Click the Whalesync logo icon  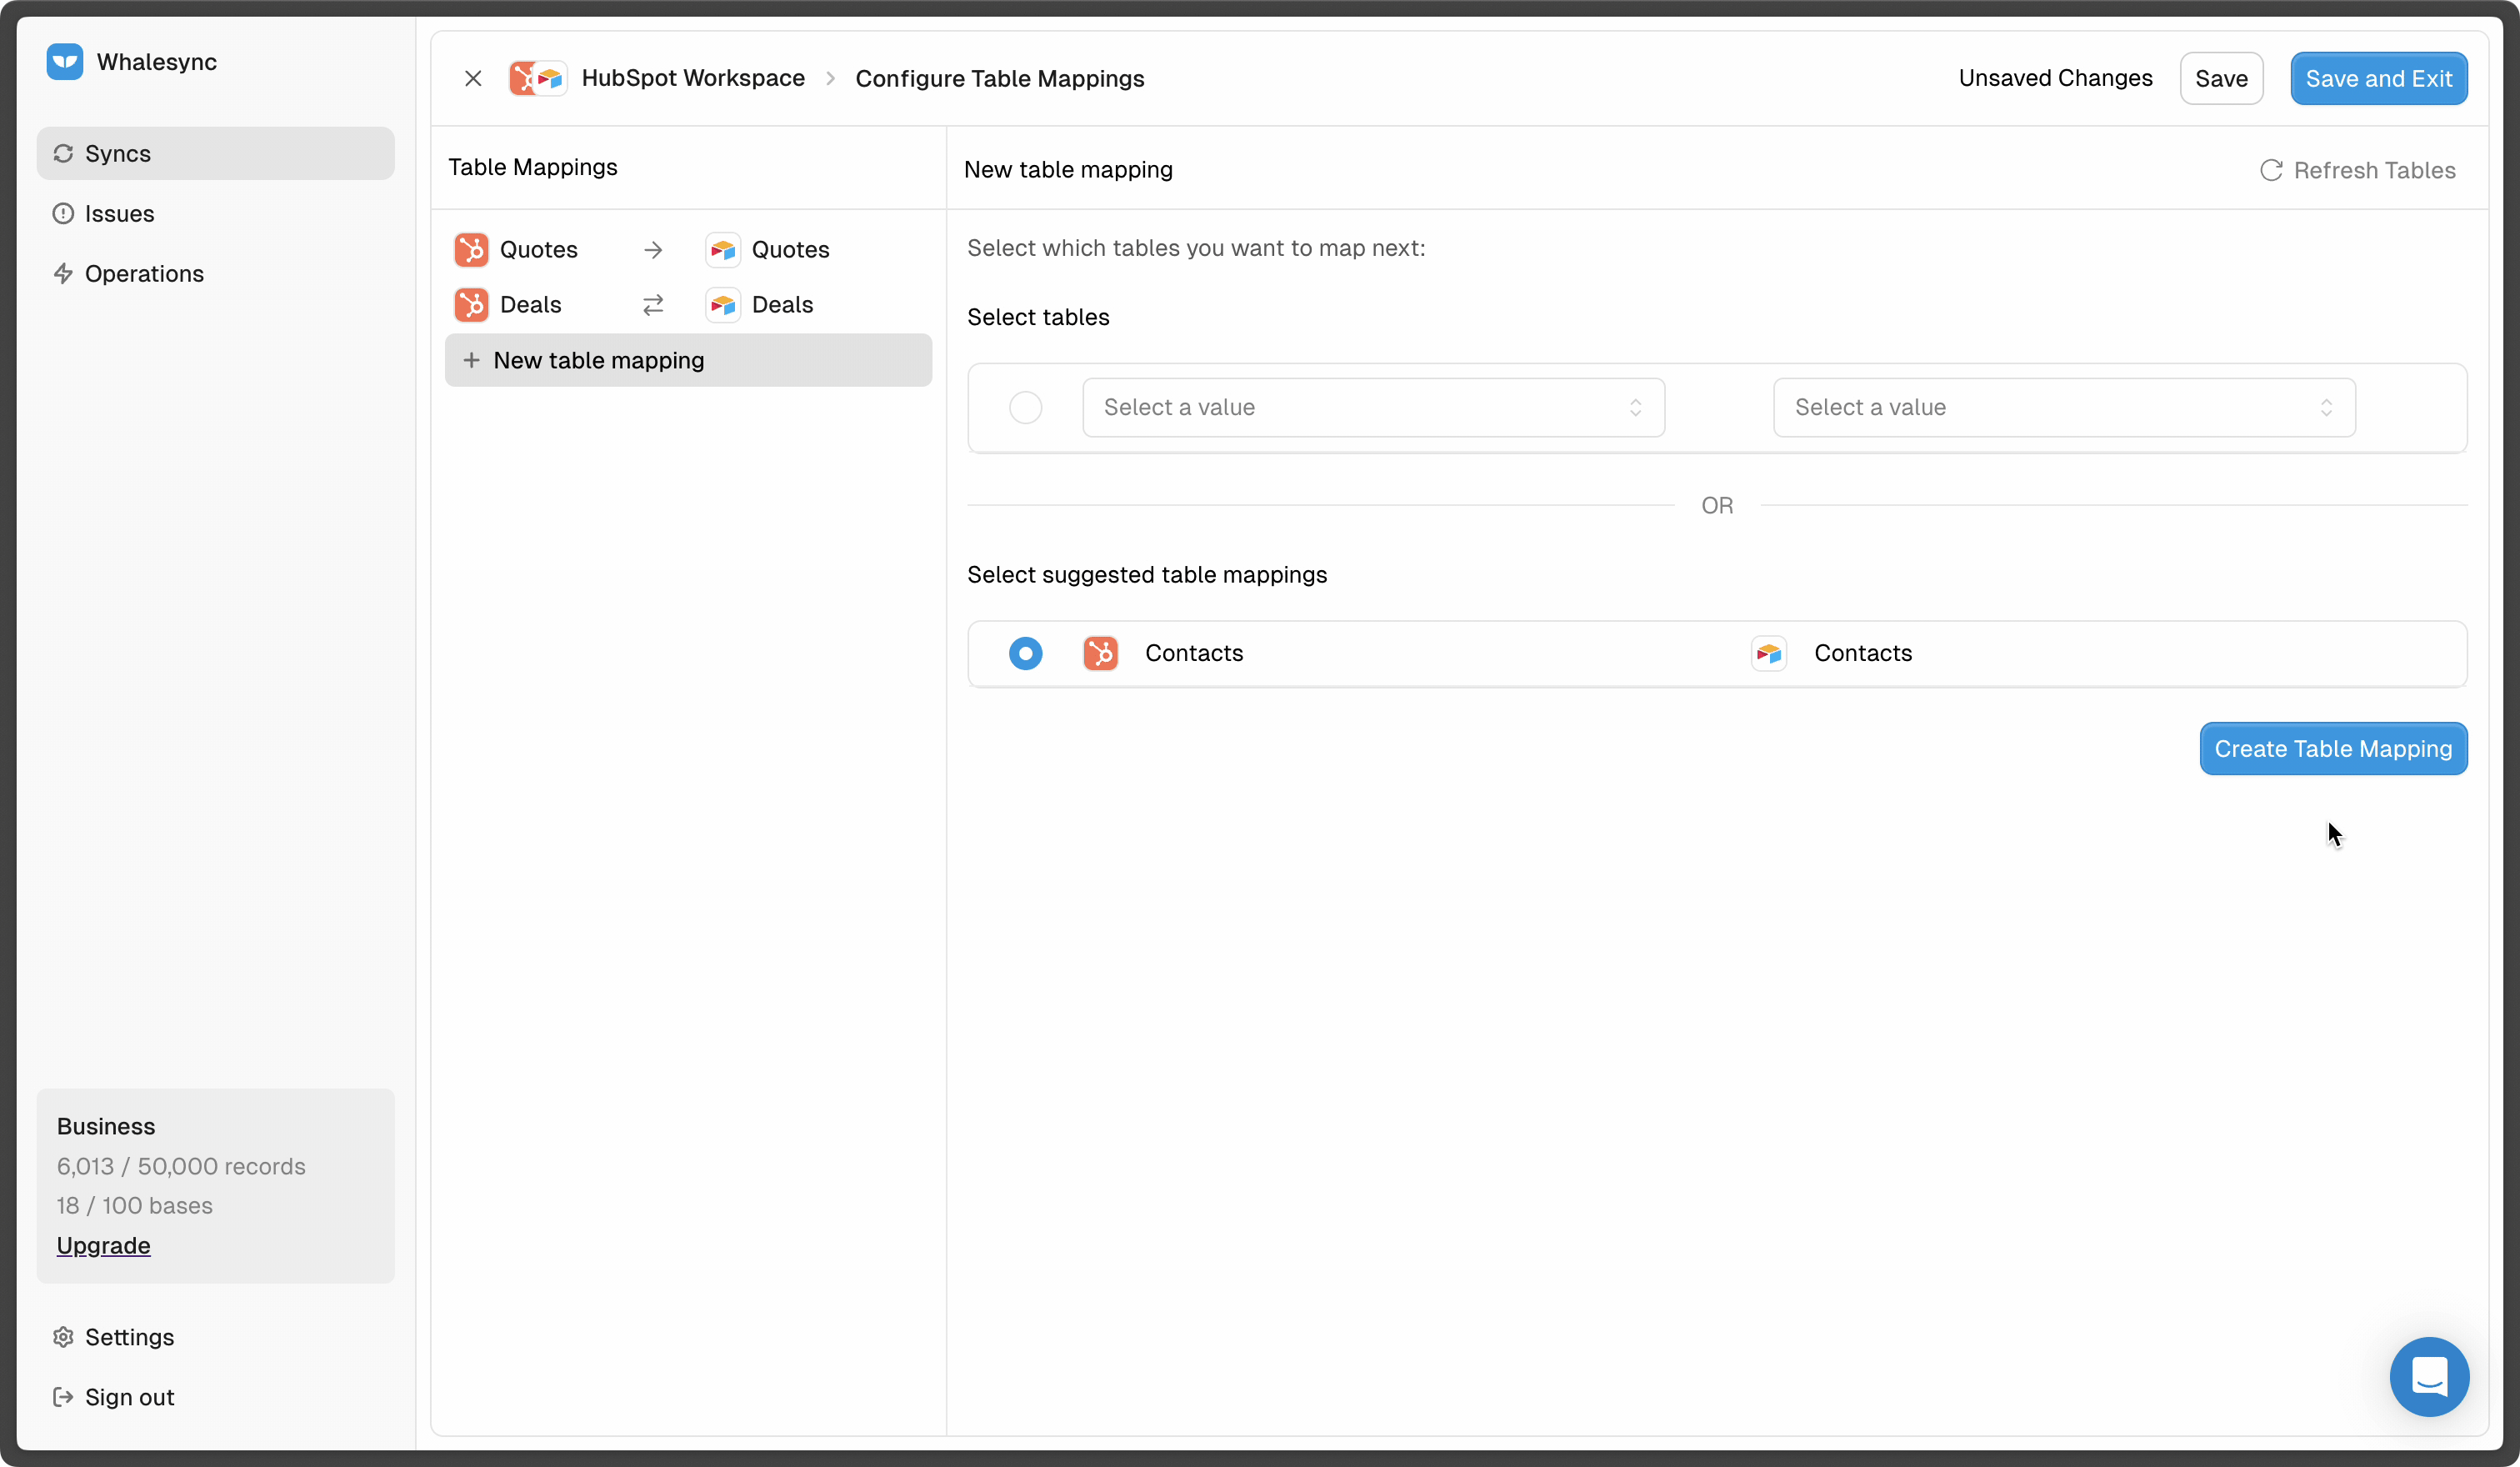click(65, 62)
